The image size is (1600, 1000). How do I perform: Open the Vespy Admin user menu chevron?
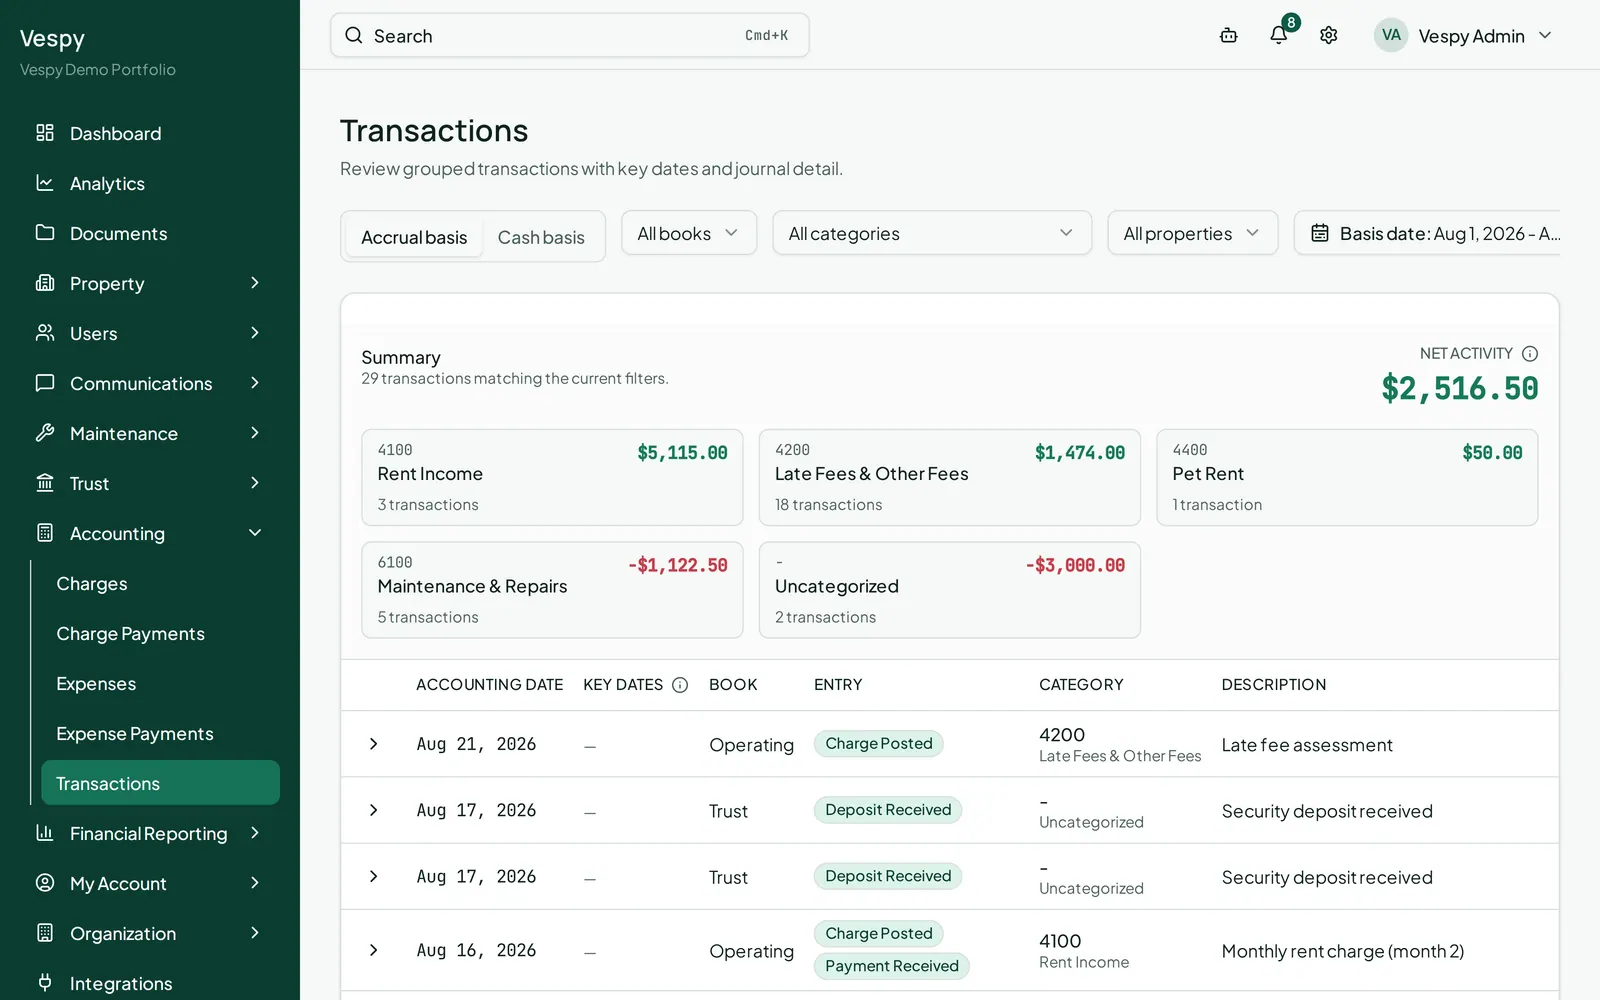(x=1545, y=35)
